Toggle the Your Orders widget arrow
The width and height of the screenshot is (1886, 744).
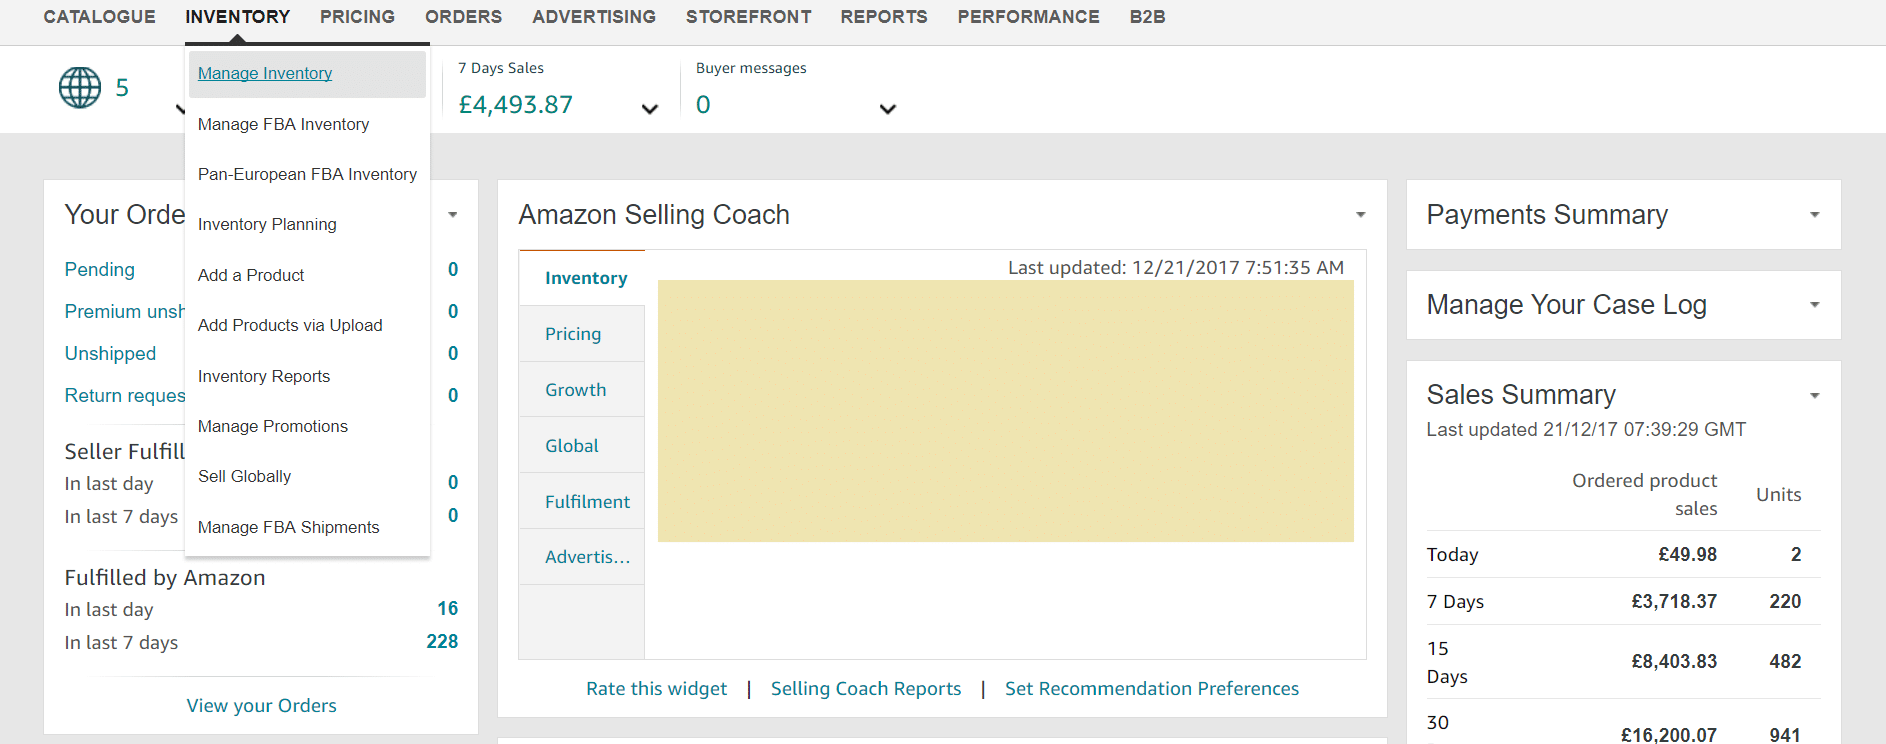[x=453, y=215]
